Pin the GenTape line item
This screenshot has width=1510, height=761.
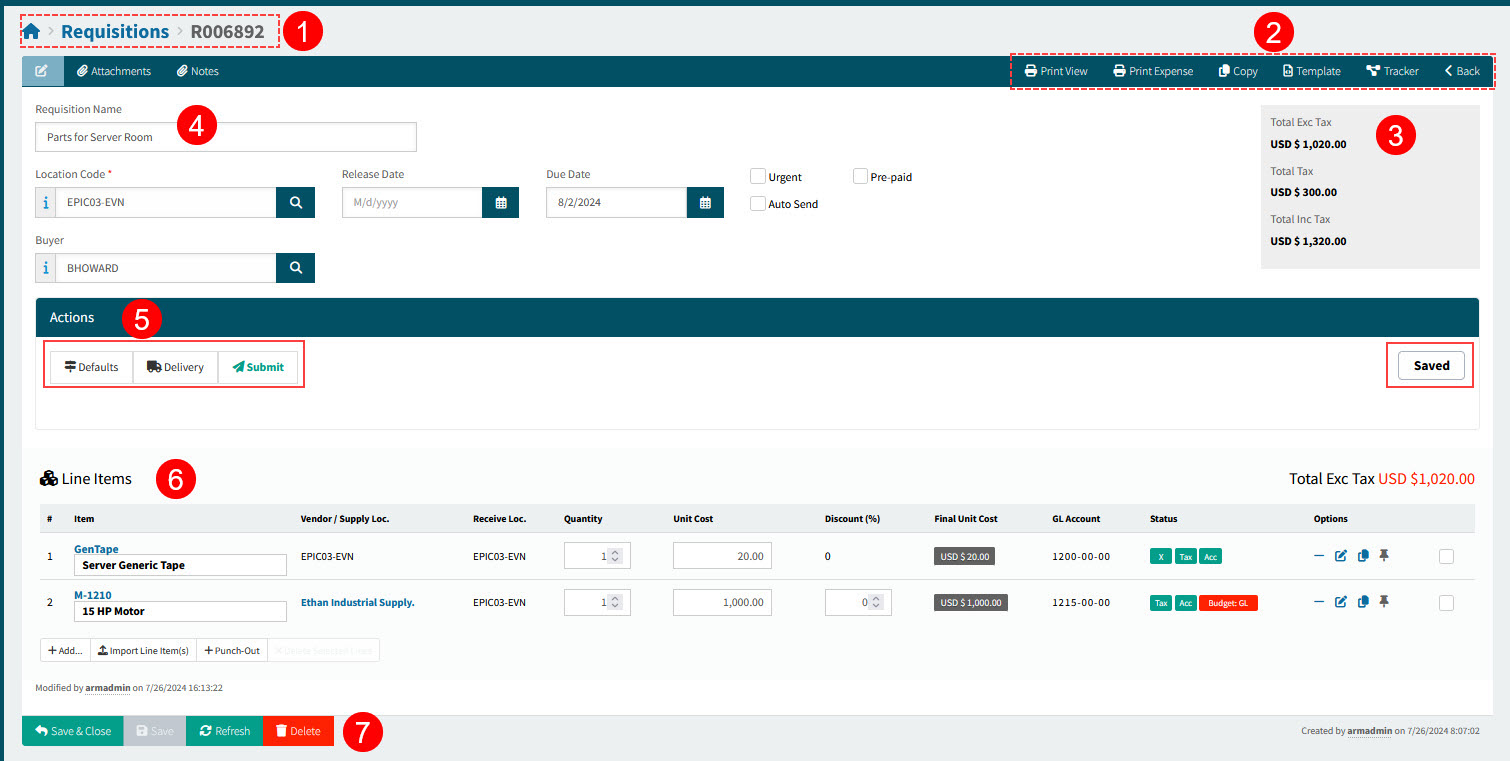click(x=1385, y=556)
